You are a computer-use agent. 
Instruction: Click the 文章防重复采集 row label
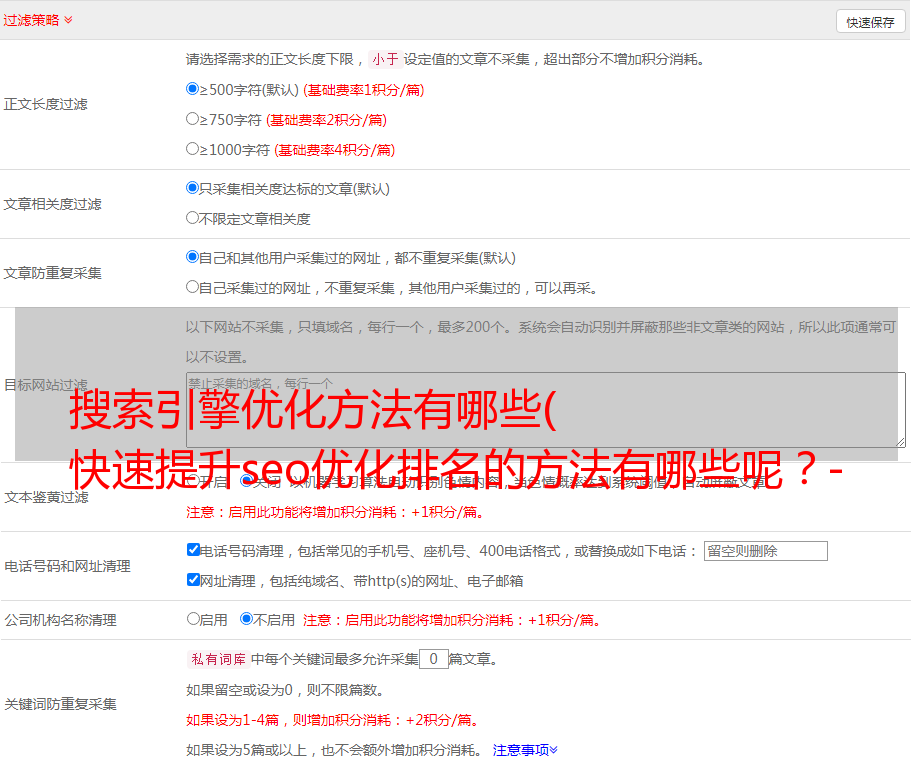[52, 273]
